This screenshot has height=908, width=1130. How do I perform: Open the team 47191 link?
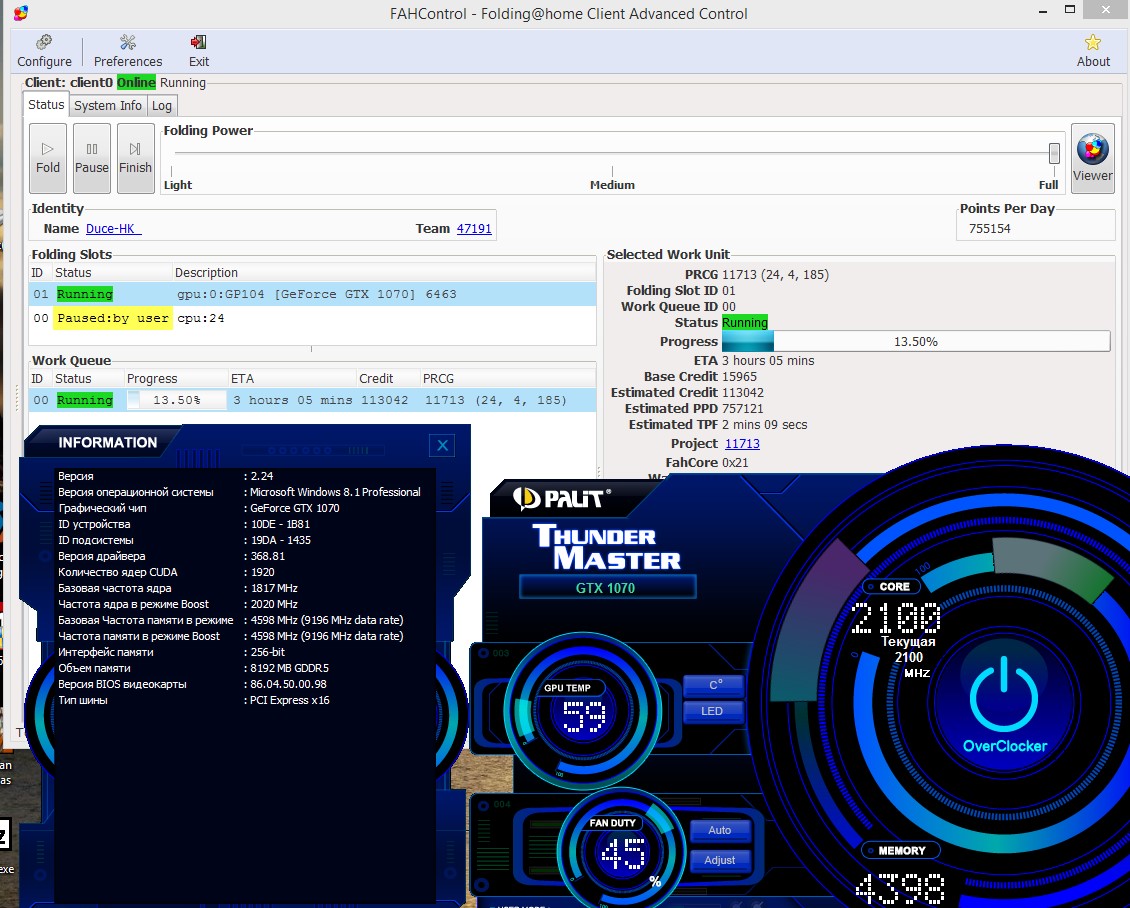[473, 228]
